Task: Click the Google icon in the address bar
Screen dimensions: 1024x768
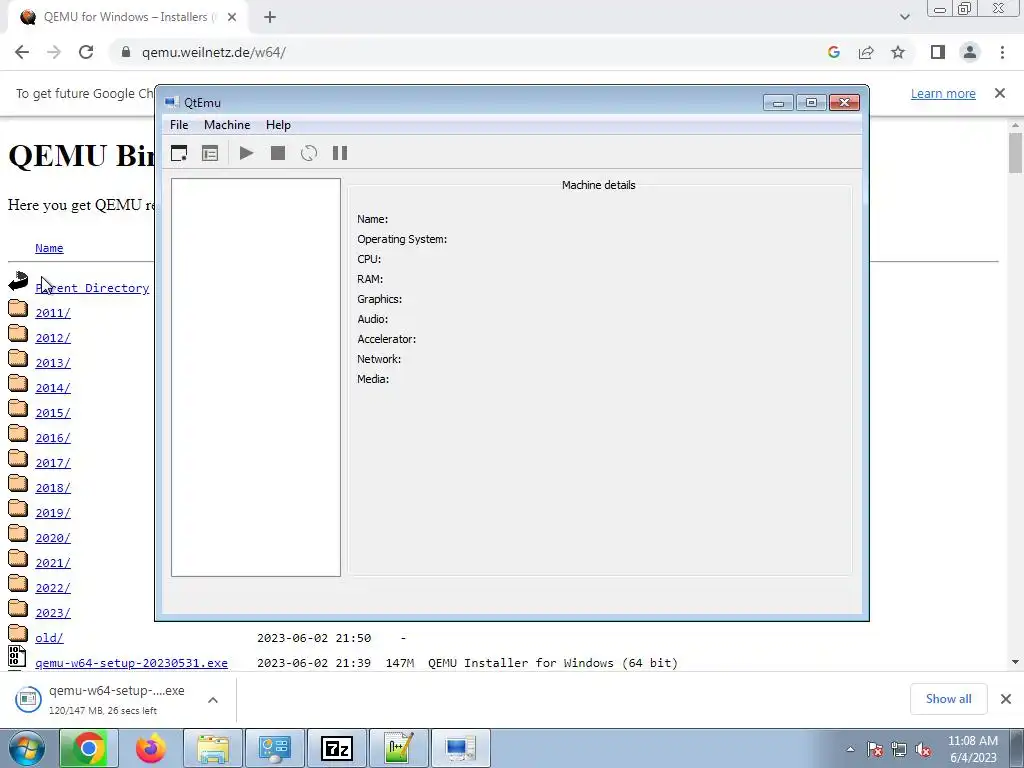Action: (x=833, y=52)
